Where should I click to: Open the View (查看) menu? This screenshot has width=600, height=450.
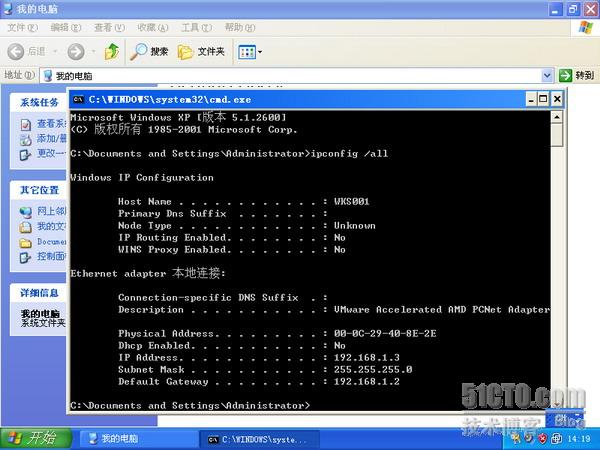109,28
